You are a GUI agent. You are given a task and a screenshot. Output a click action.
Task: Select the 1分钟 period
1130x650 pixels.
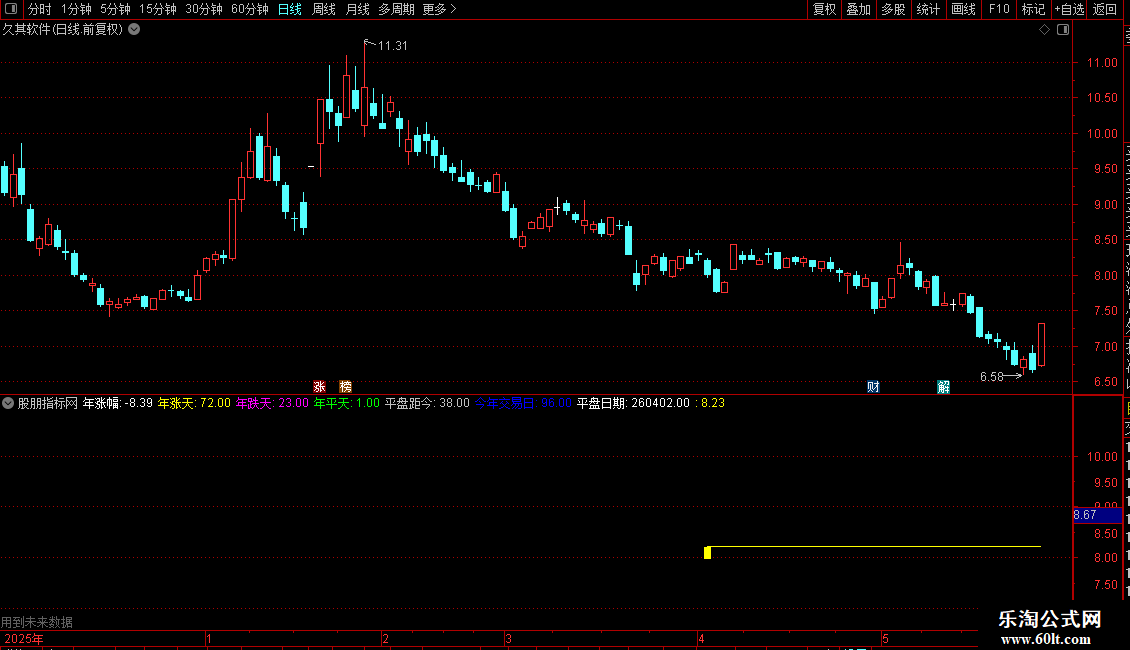(x=76, y=9)
